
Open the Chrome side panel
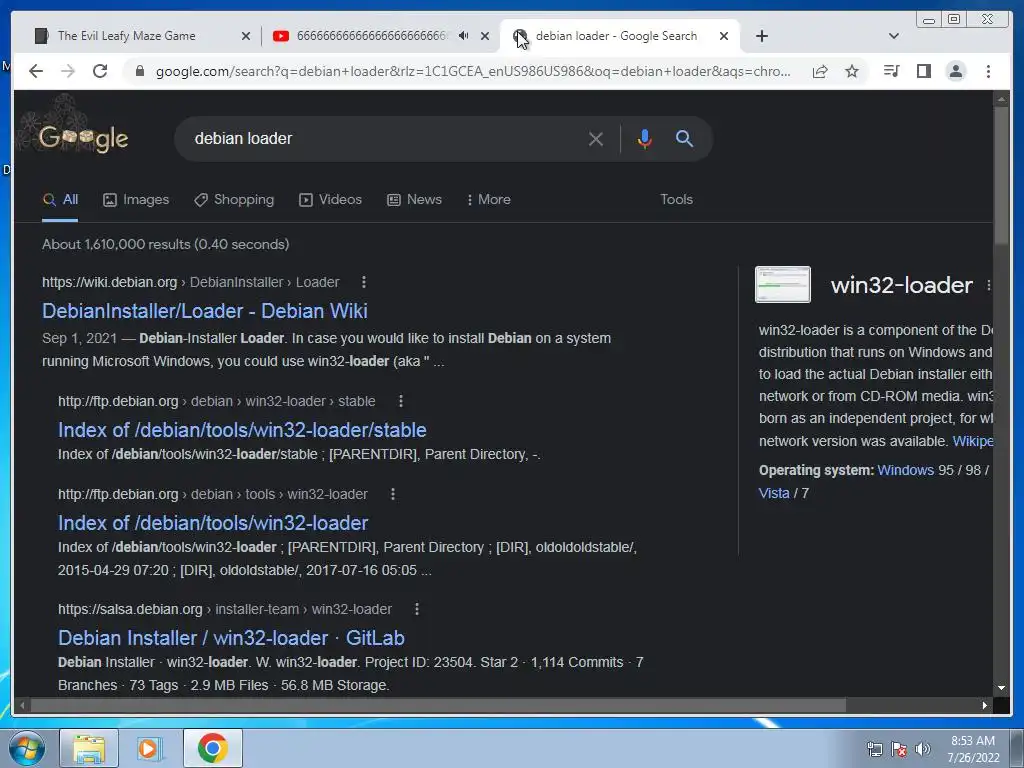(x=923, y=71)
